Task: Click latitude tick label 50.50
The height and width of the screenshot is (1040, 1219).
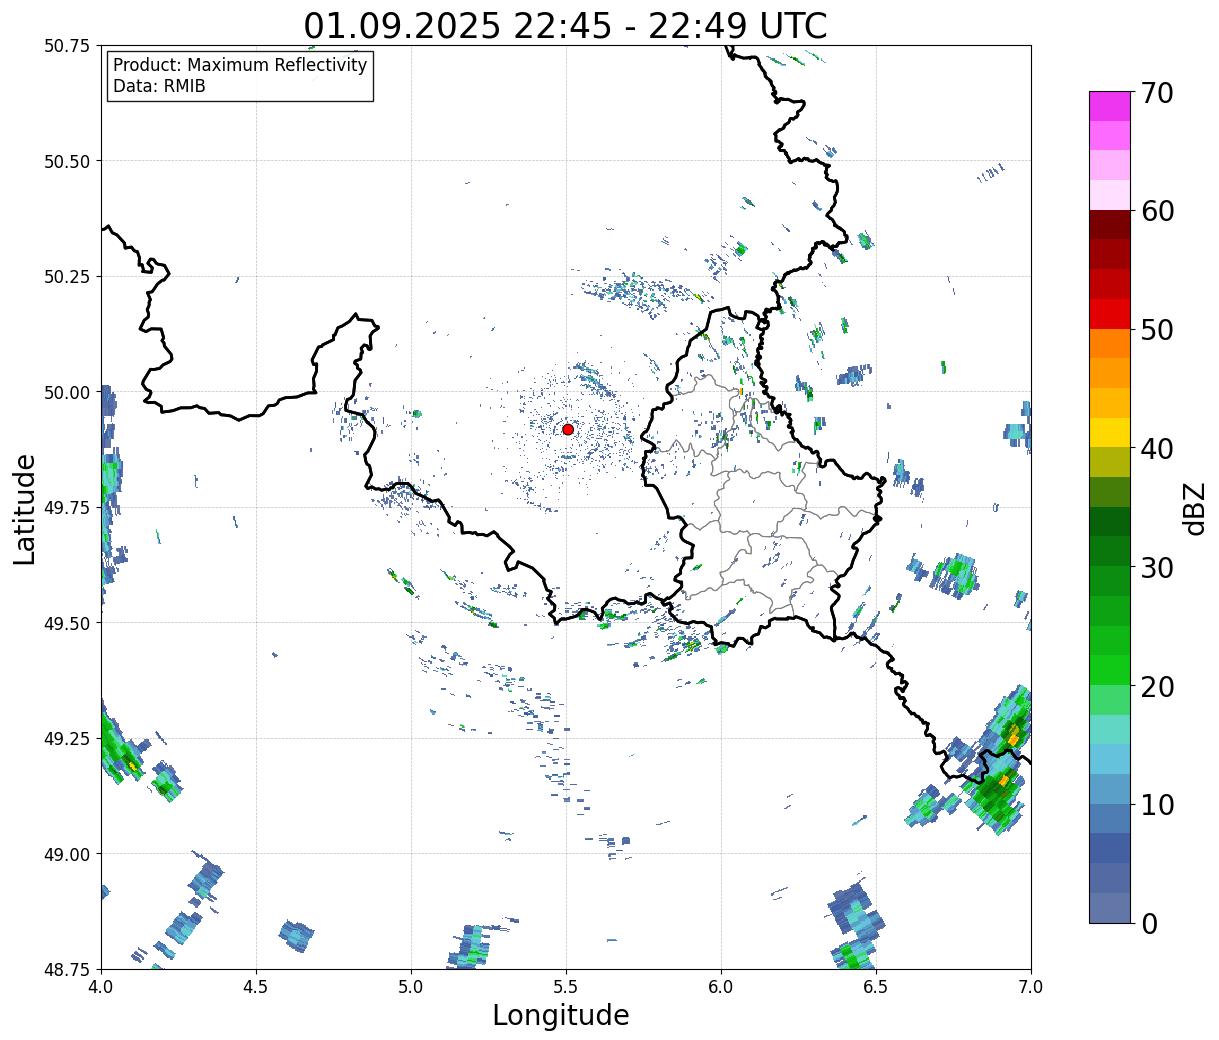Action: coord(66,161)
